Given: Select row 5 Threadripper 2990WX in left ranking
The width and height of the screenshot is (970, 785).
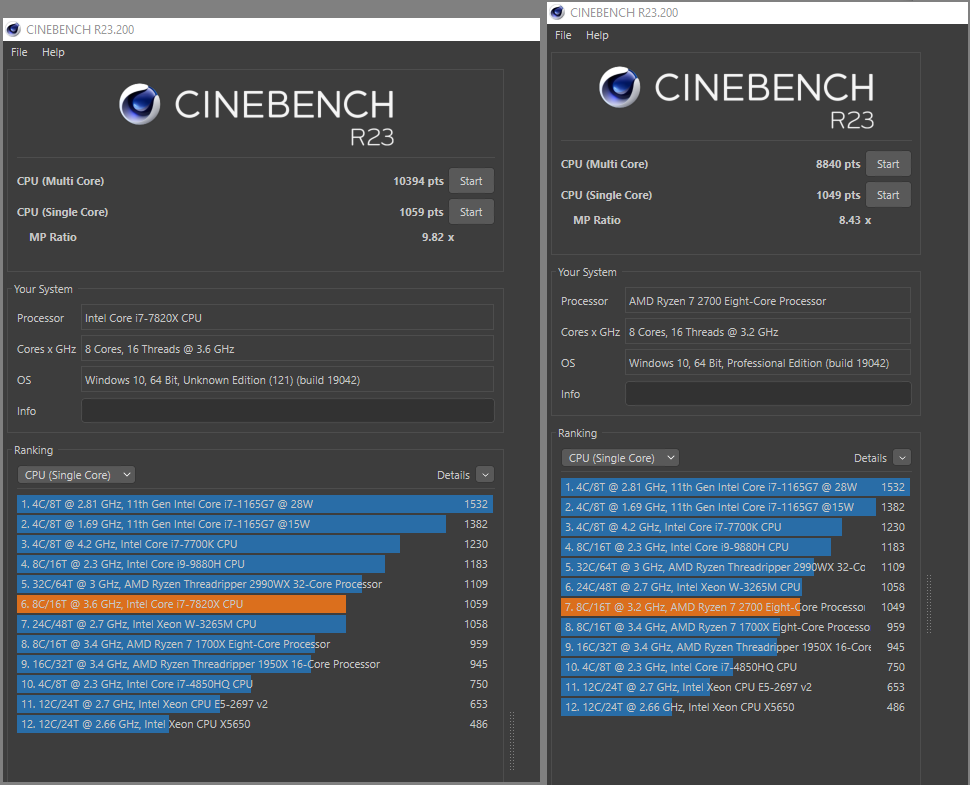Looking at the screenshot, I should pos(255,584).
